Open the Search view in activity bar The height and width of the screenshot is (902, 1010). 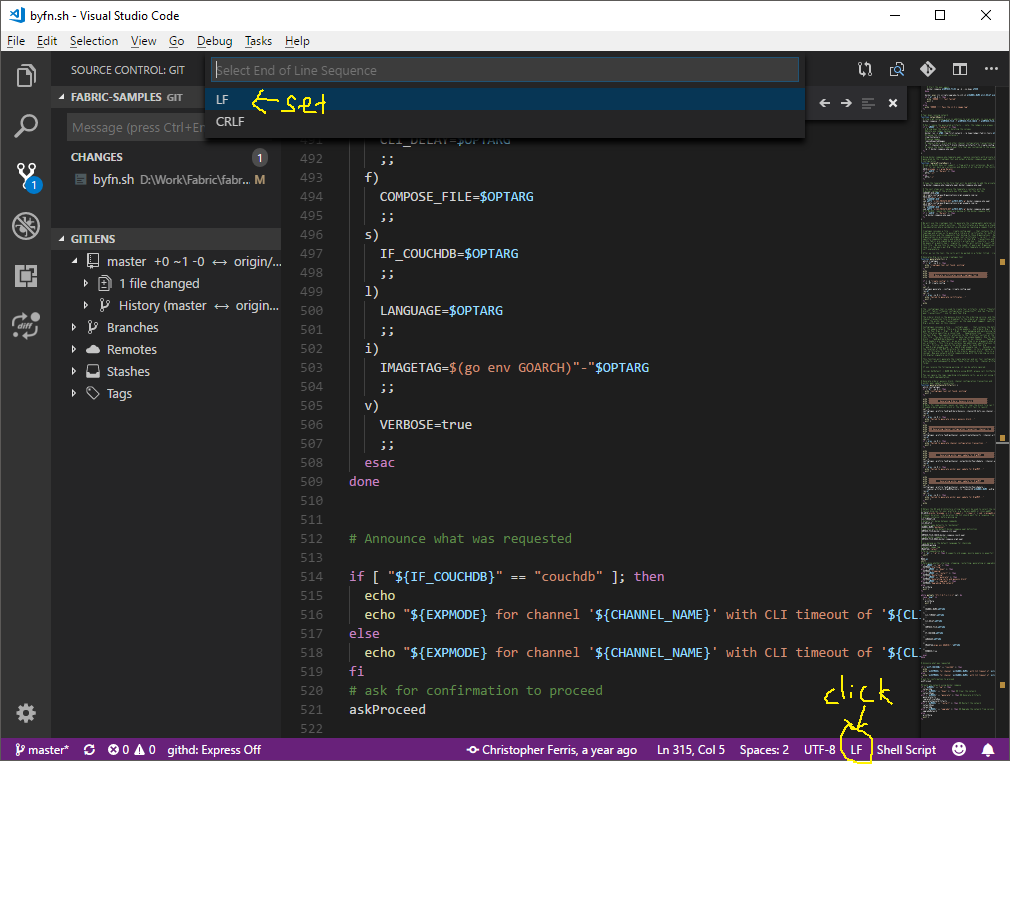[x=26, y=126]
